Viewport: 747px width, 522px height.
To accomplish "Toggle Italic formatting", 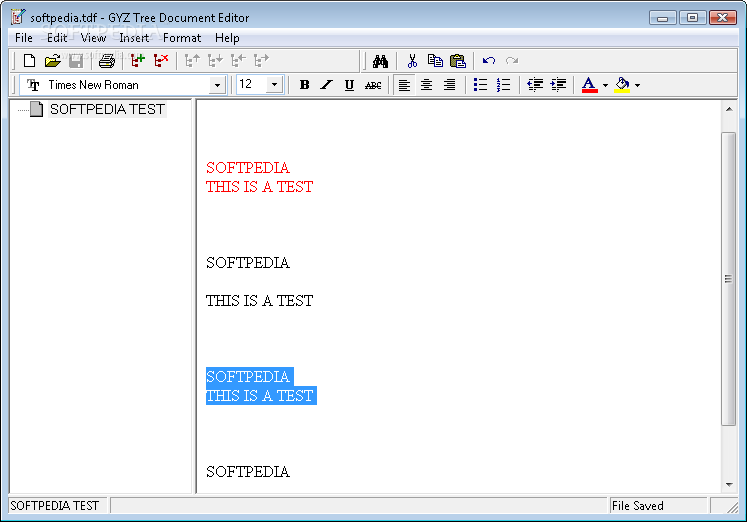I will (x=327, y=85).
